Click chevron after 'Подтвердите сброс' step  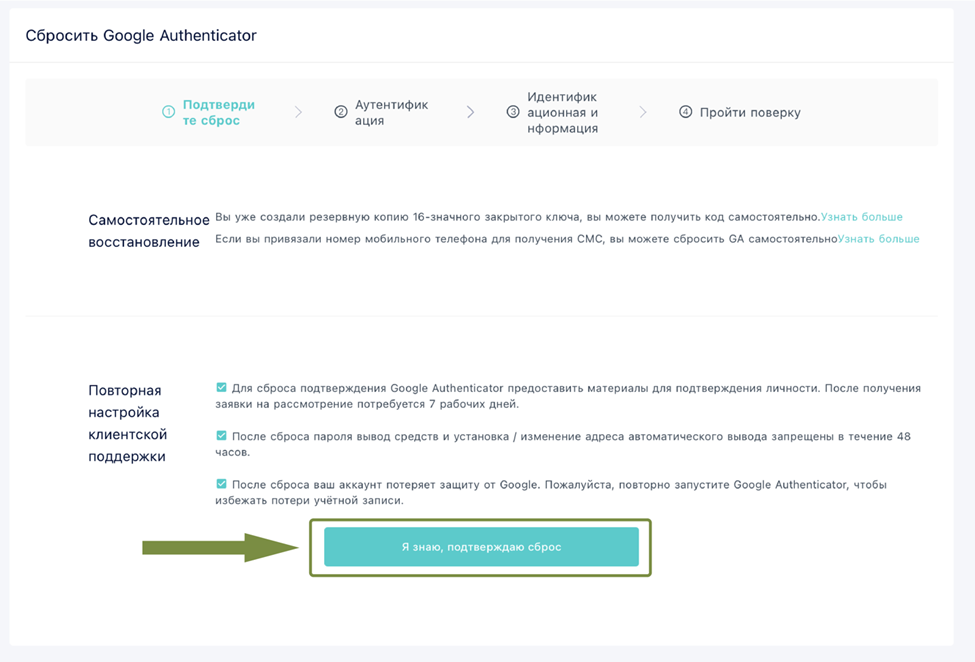tap(298, 112)
